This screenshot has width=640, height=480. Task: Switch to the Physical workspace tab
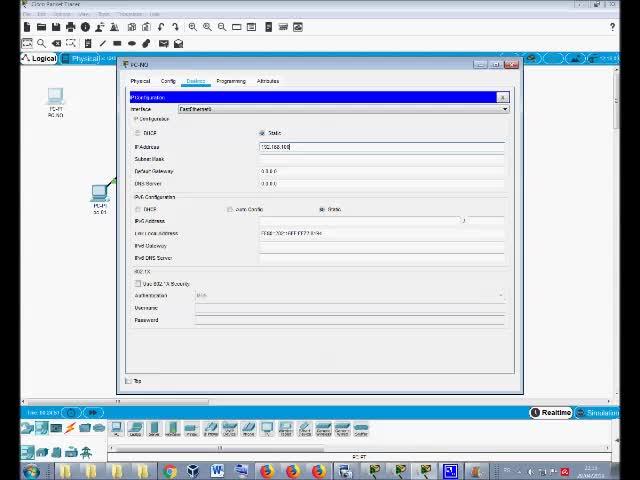(x=81, y=58)
